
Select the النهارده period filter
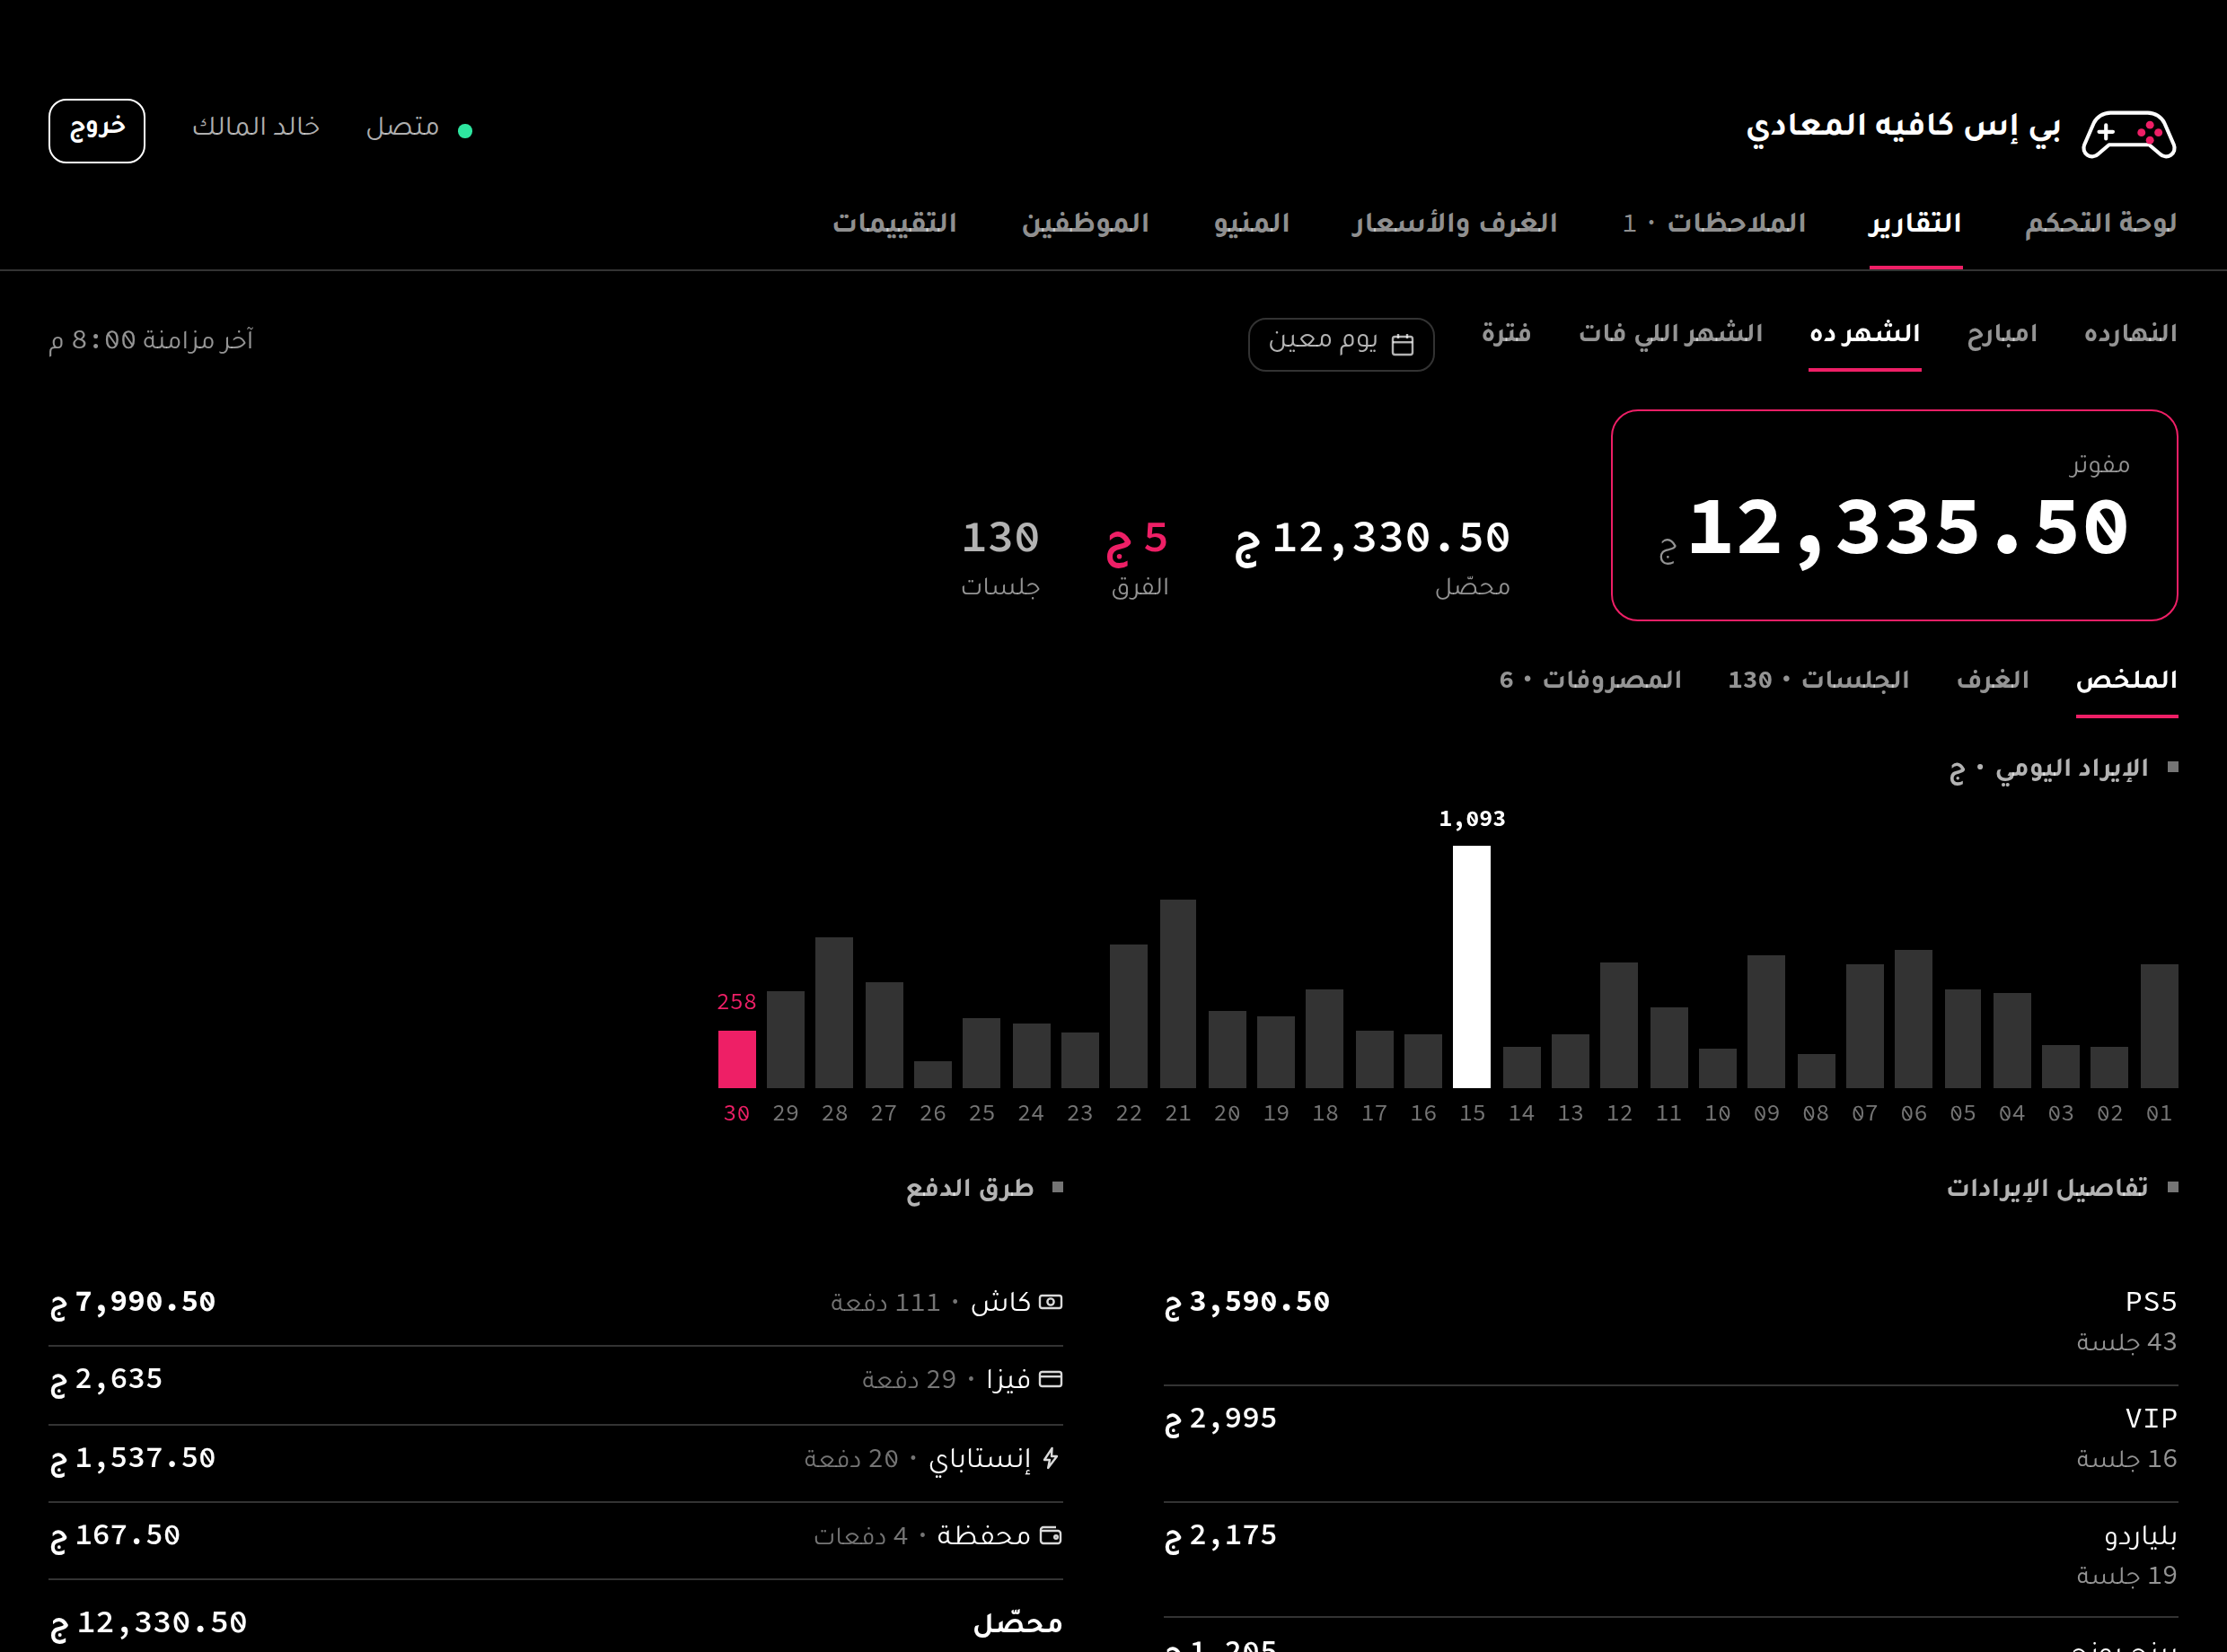[x=2130, y=333]
